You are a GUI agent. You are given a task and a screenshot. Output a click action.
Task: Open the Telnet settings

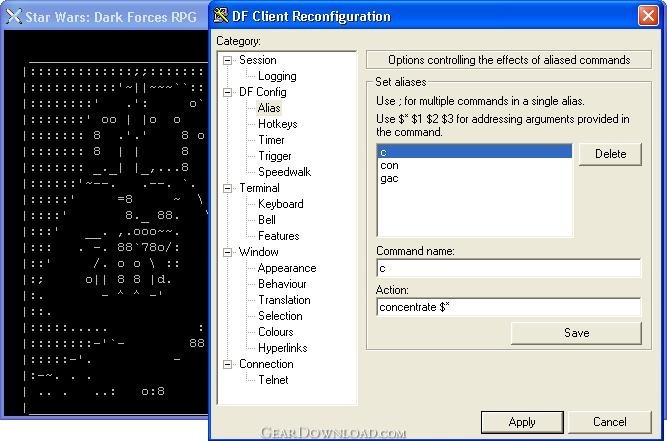(x=273, y=380)
